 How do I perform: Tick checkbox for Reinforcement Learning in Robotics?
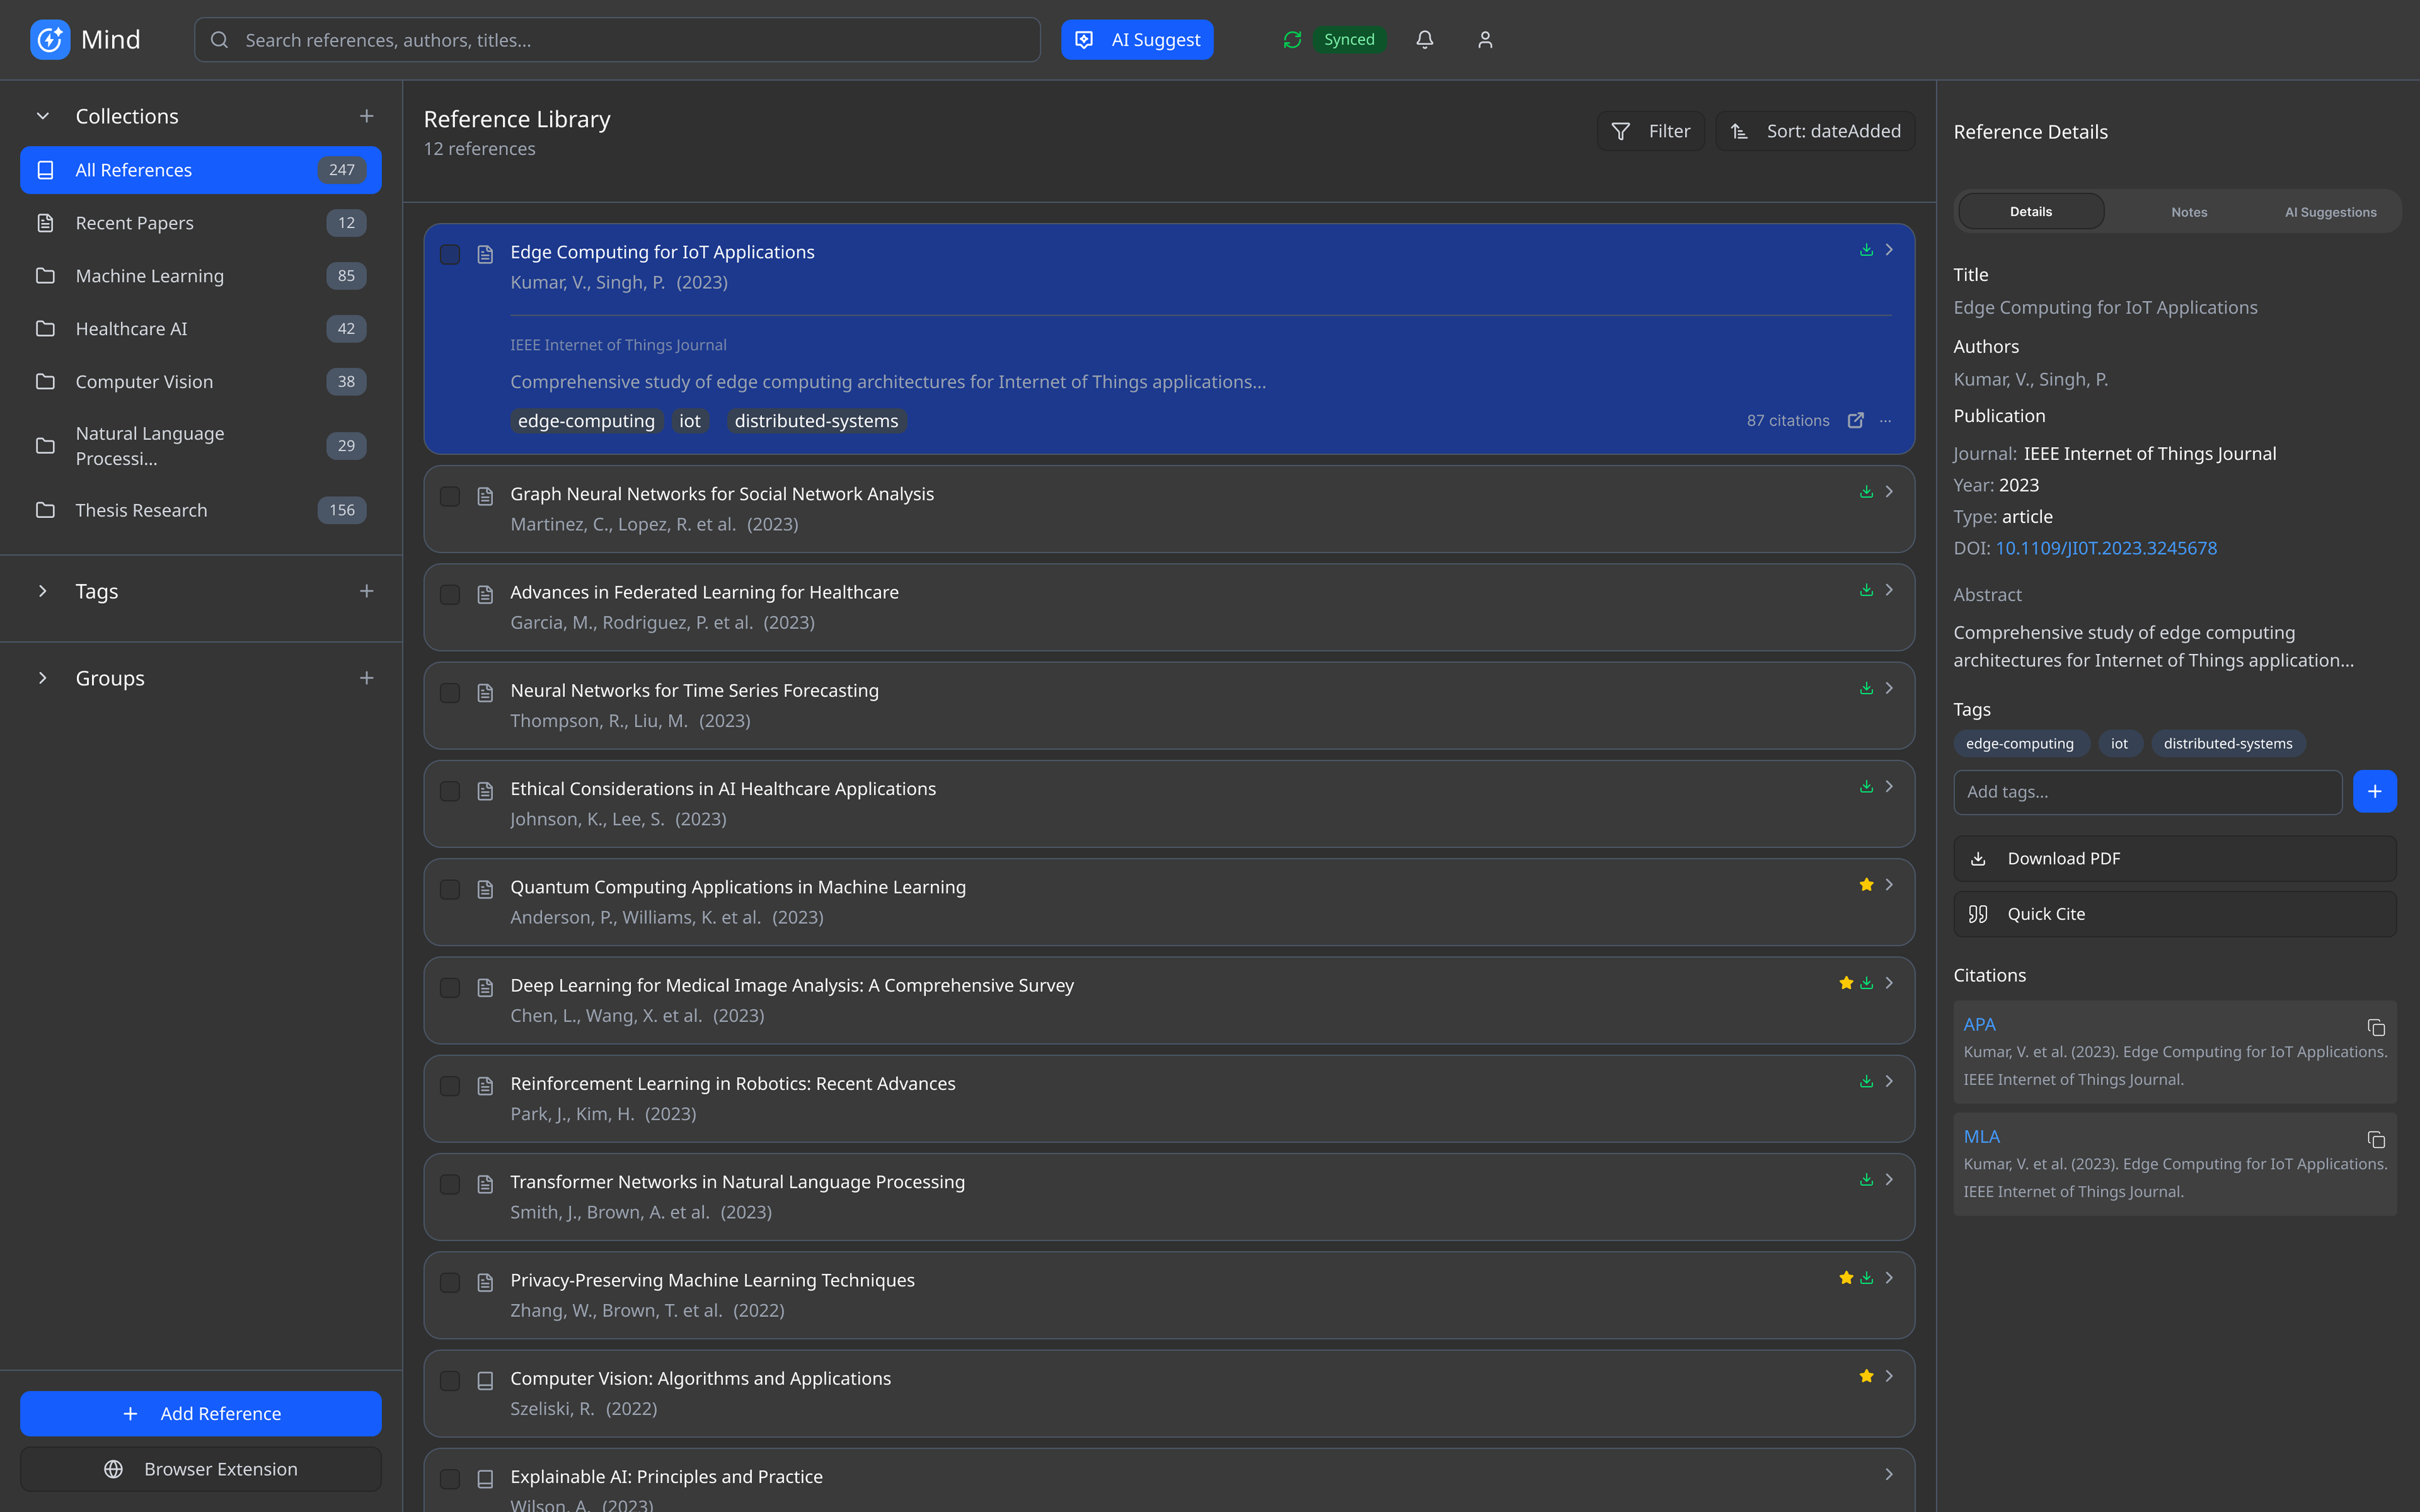coord(450,1085)
